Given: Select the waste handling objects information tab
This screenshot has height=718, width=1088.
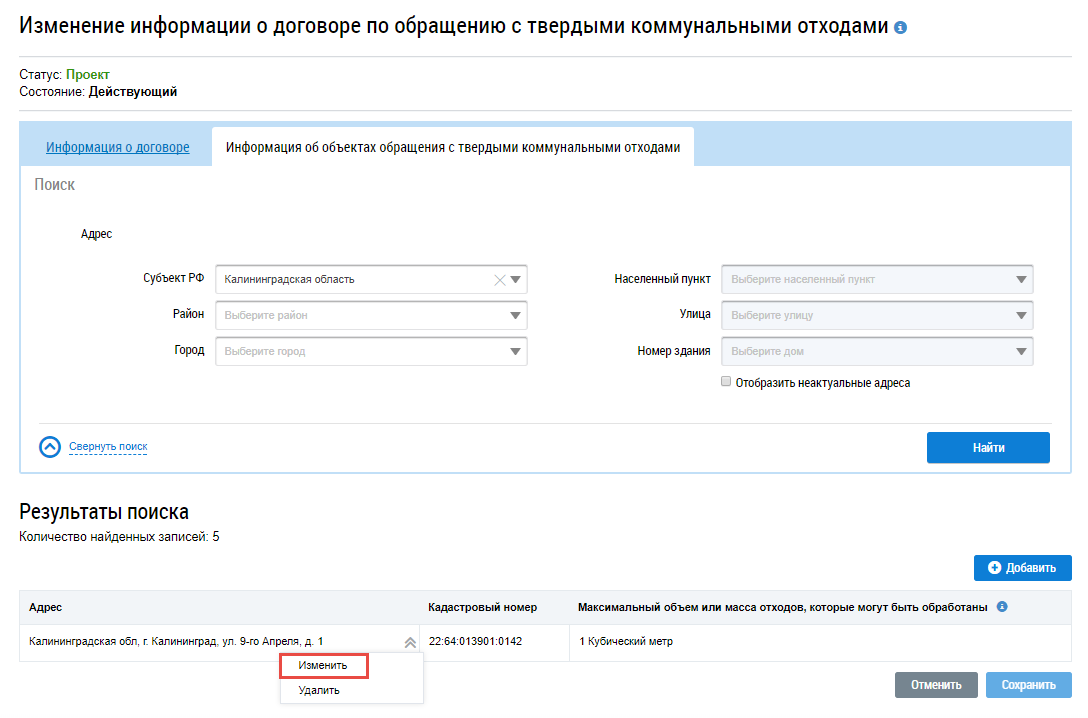Looking at the screenshot, I should (x=452, y=147).
